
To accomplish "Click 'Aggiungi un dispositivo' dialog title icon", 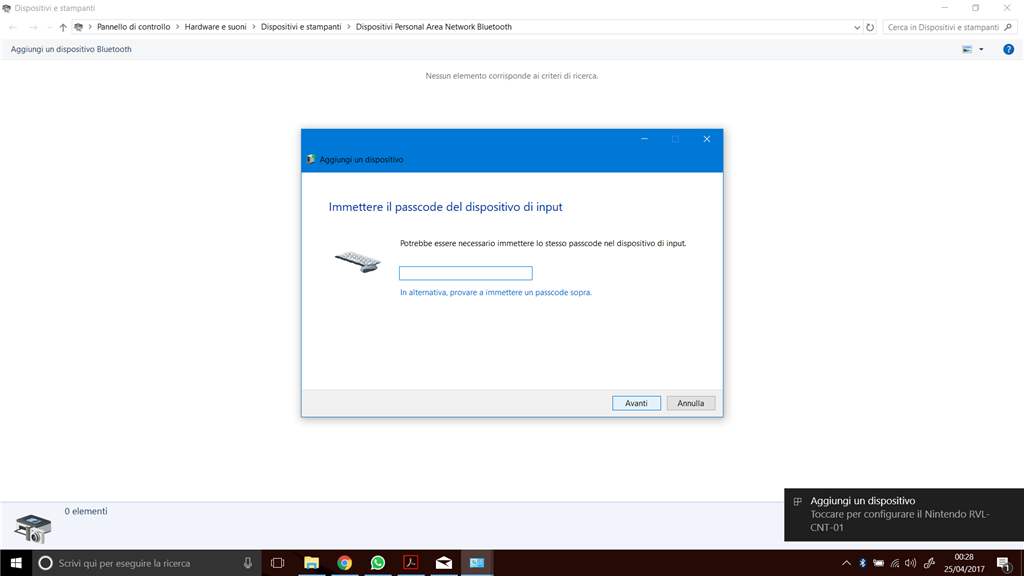I will pos(311,159).
